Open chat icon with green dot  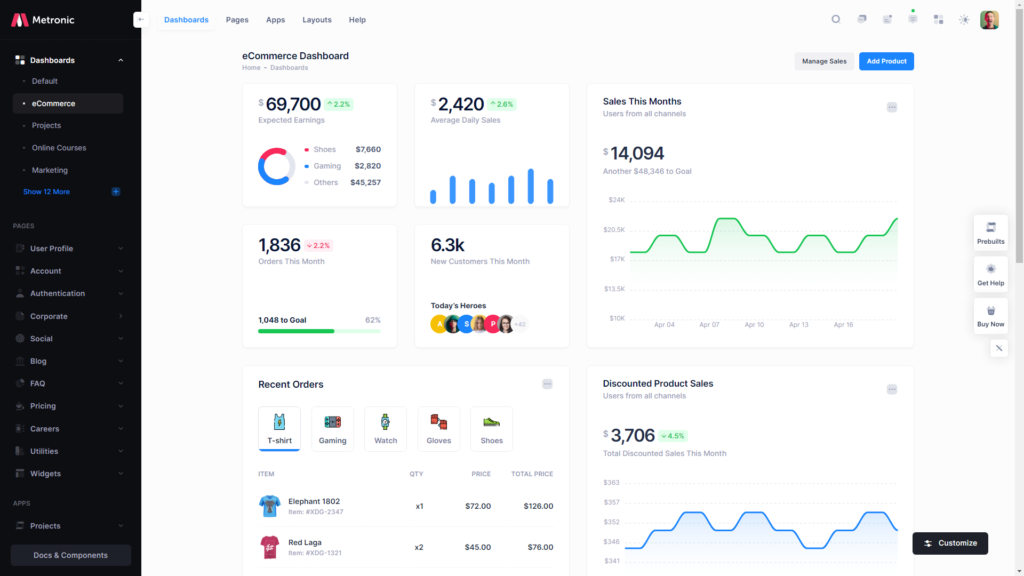tap(912, 19)
